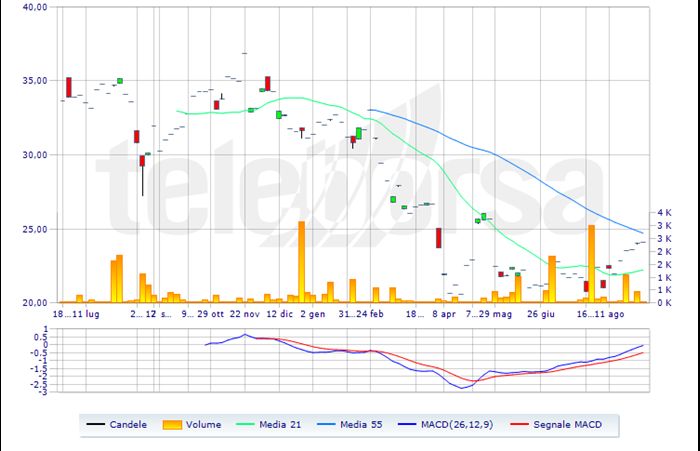Click the Segnale MACD legend label
The image size is (700, 451).
point(567,425)
